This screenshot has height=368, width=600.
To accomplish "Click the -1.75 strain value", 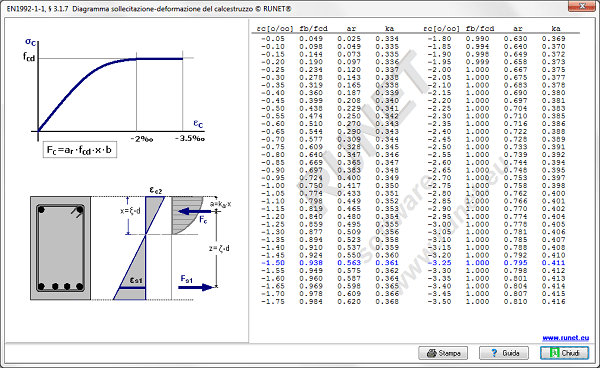I will pos(273,301).
